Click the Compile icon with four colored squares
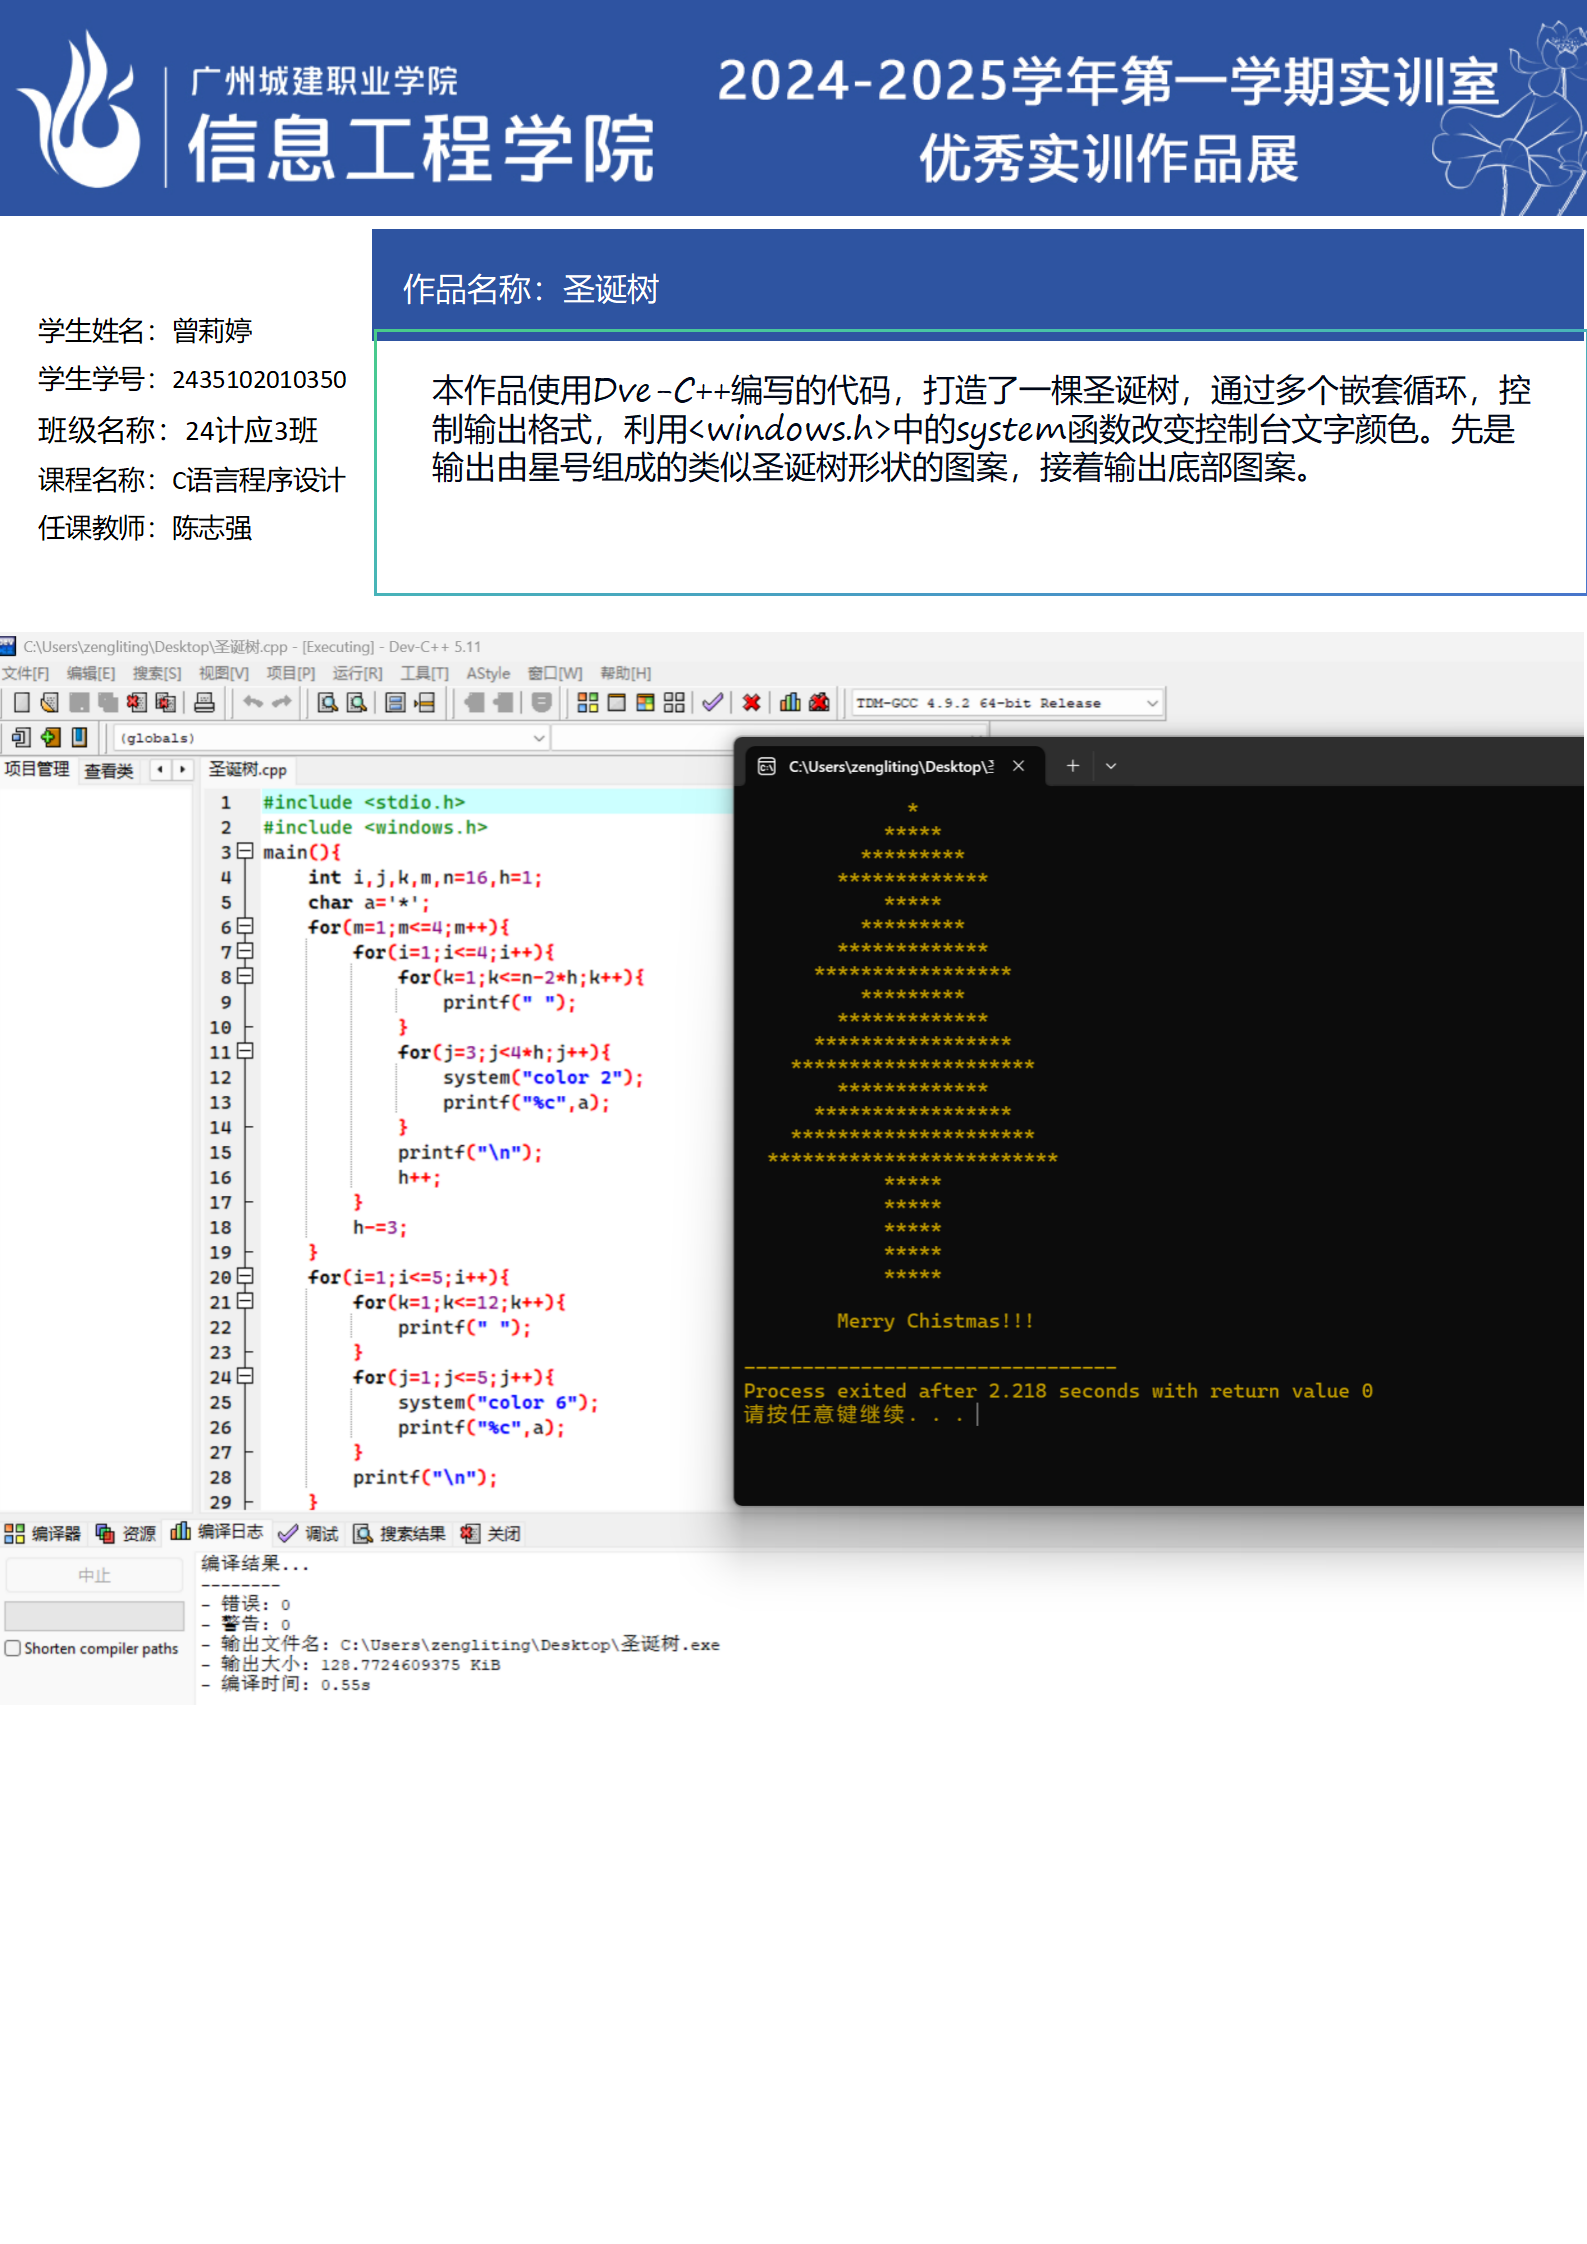The width and height of the screenshot is (1587, 2244). 588,703
